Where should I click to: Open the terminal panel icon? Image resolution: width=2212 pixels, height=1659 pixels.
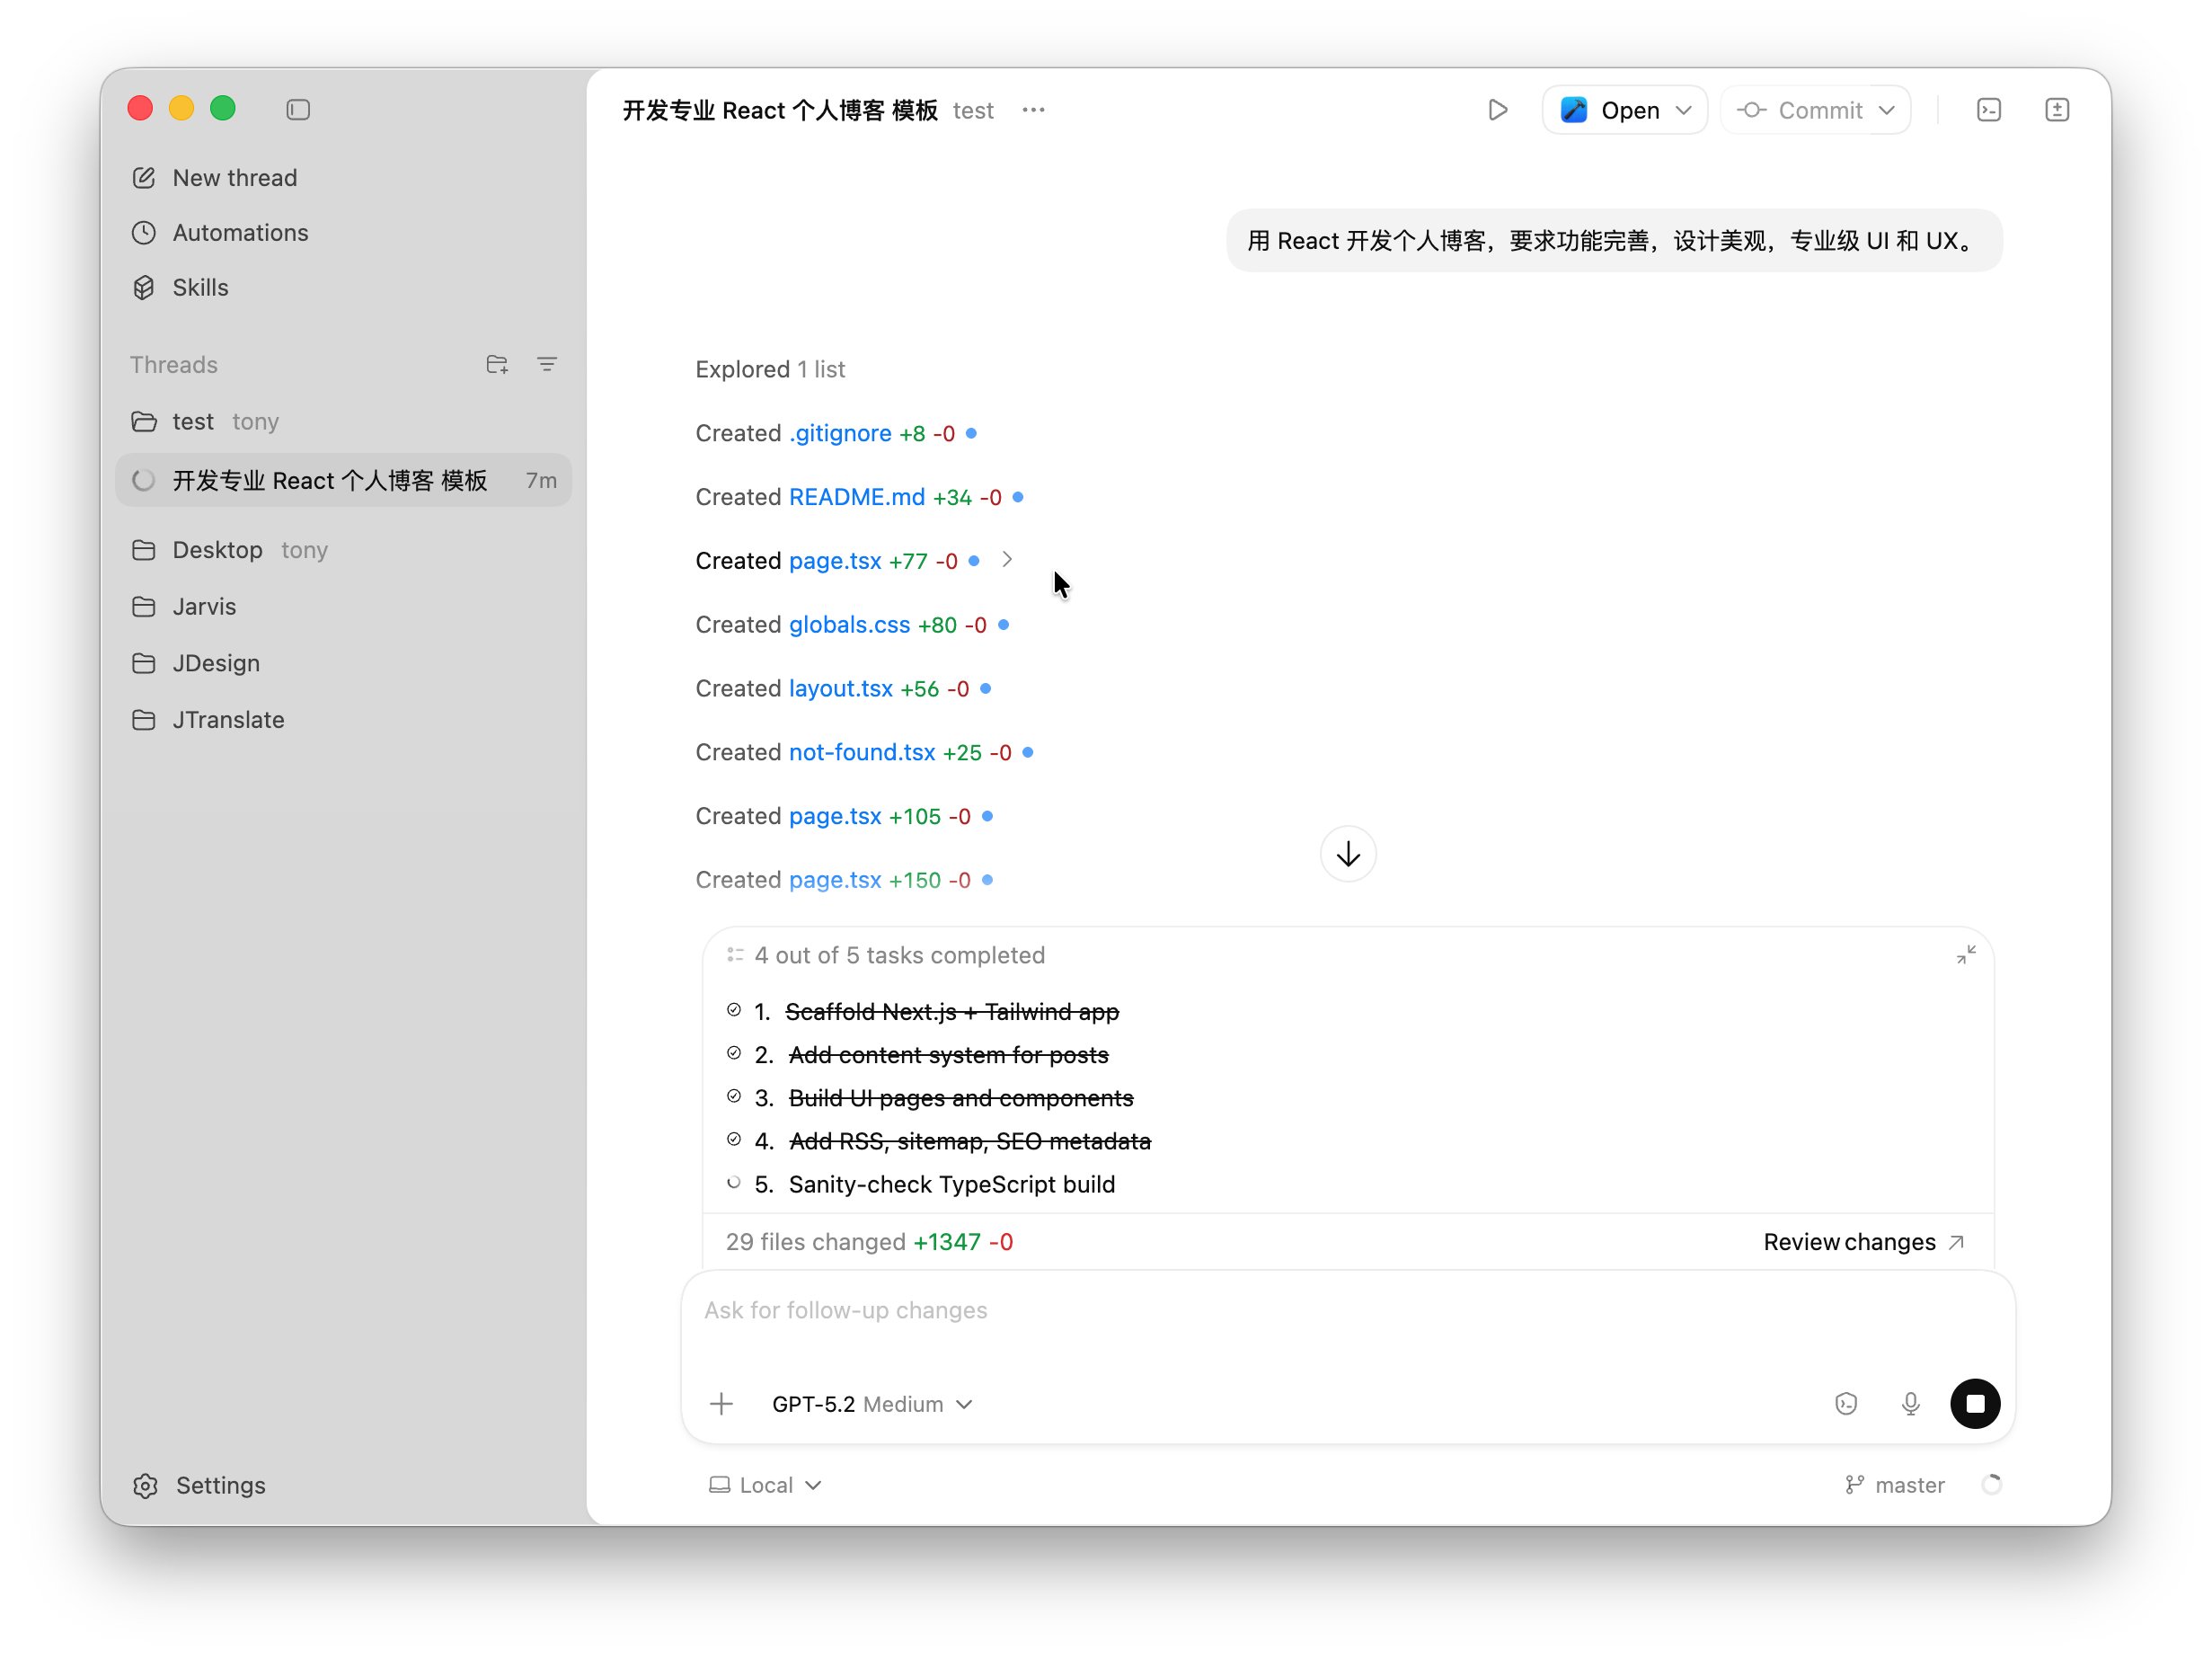pos(1988,110)
